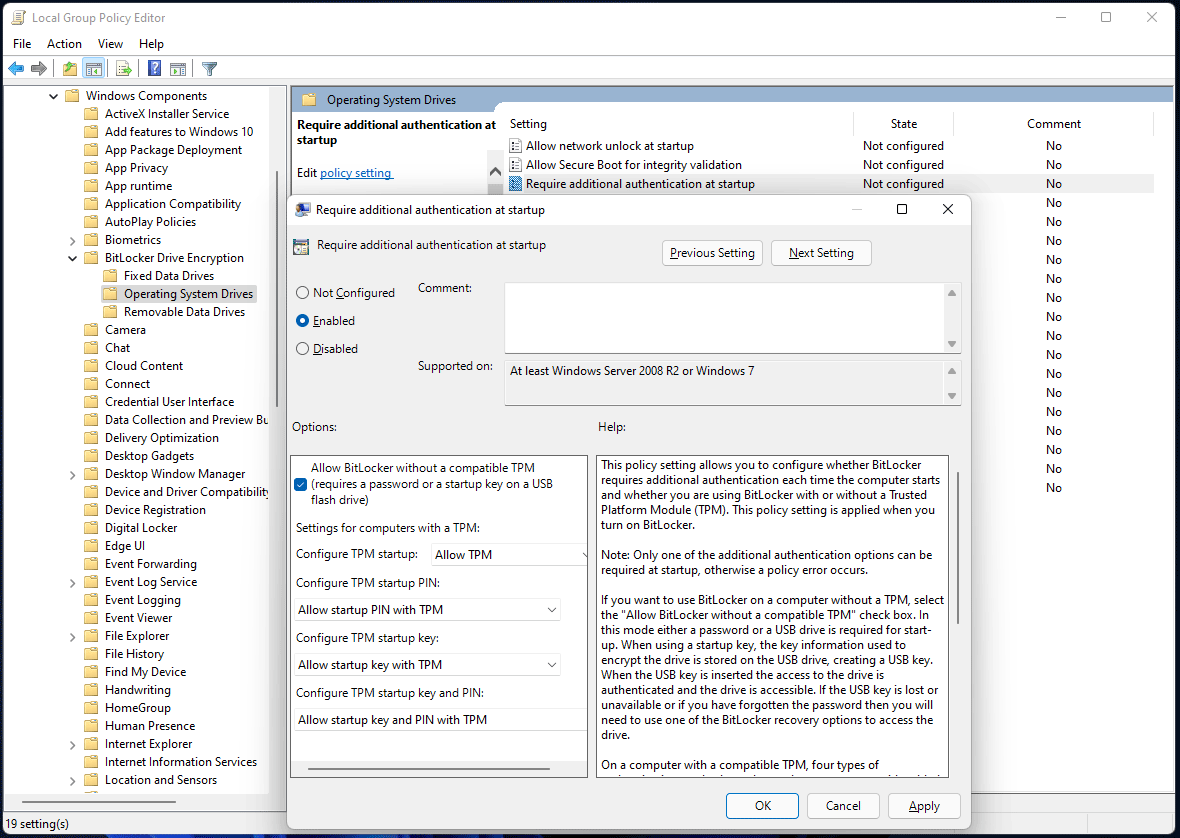Click the Cancel button
The image size is (1180, 838).
[x=843, y=806]
